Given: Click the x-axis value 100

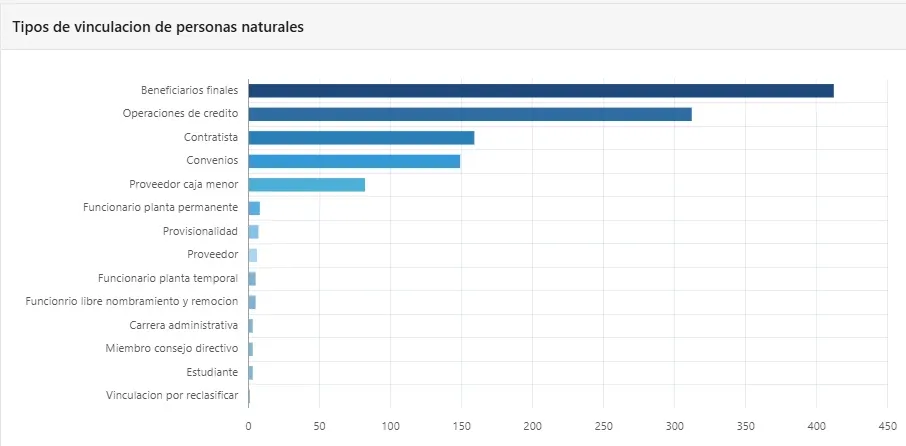Looking at the screenshot, I should tap(391, 426).
